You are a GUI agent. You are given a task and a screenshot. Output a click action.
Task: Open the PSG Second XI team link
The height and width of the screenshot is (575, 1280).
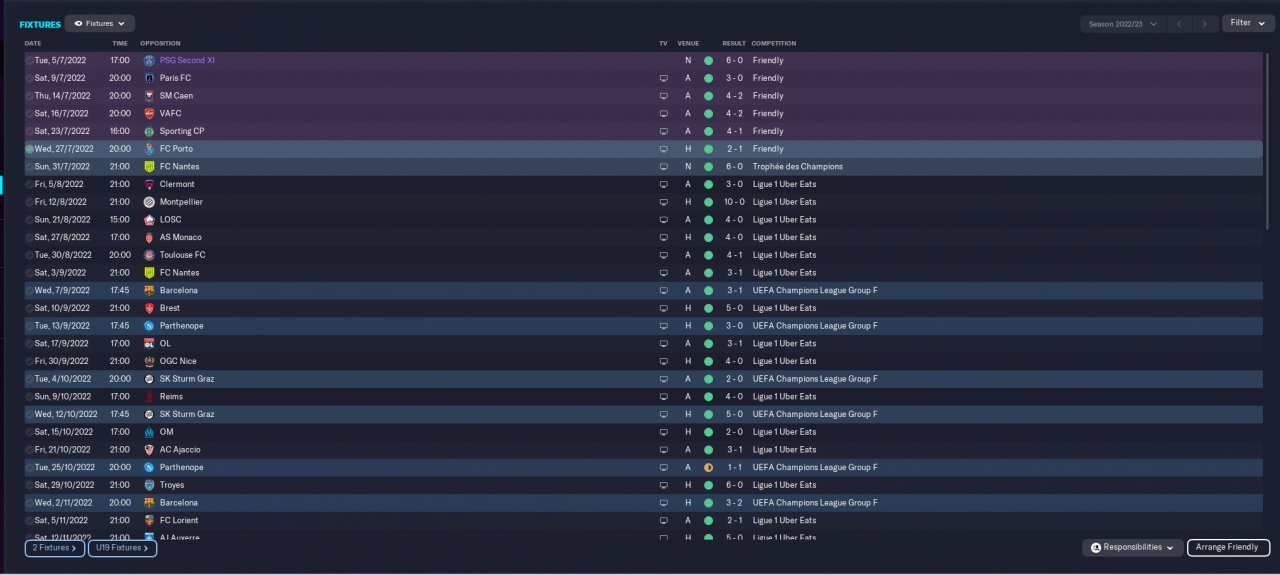pyautogui.click(x=187, y=60)
